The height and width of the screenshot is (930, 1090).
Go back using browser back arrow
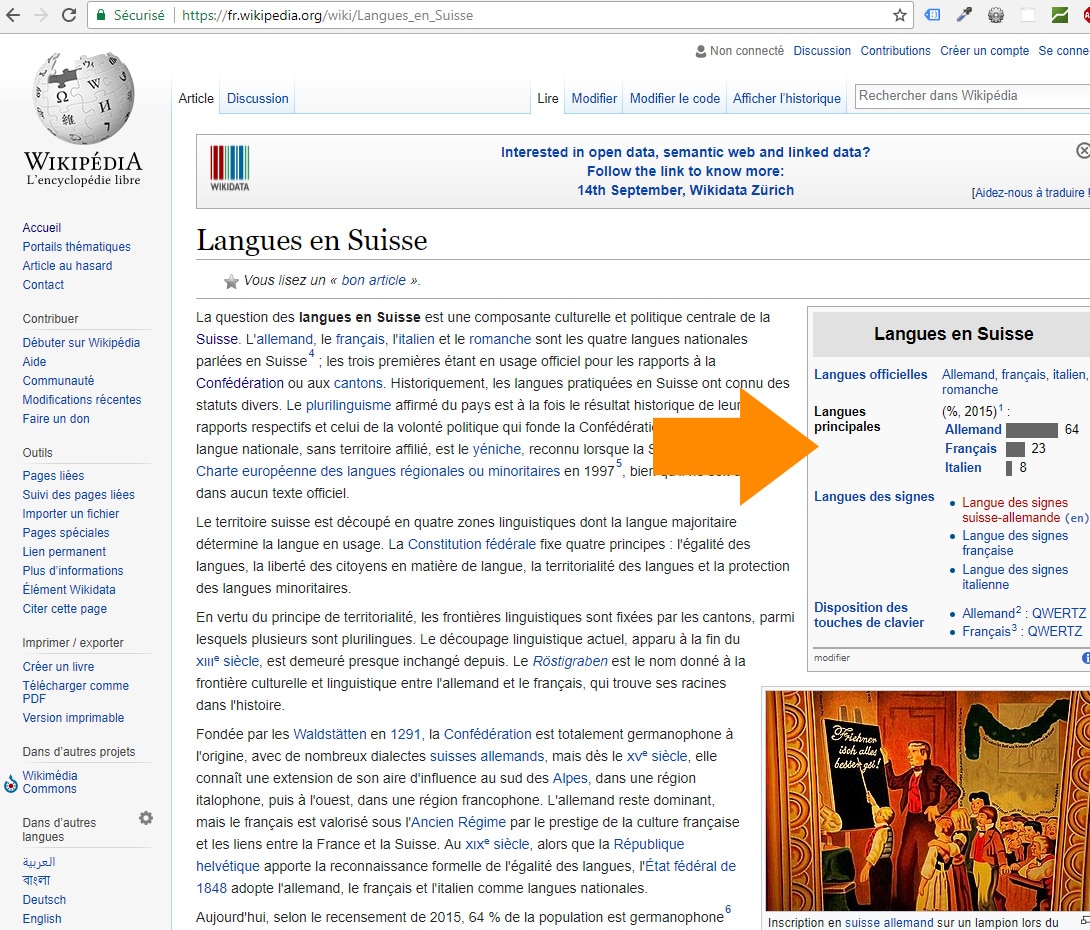[13, 15]
